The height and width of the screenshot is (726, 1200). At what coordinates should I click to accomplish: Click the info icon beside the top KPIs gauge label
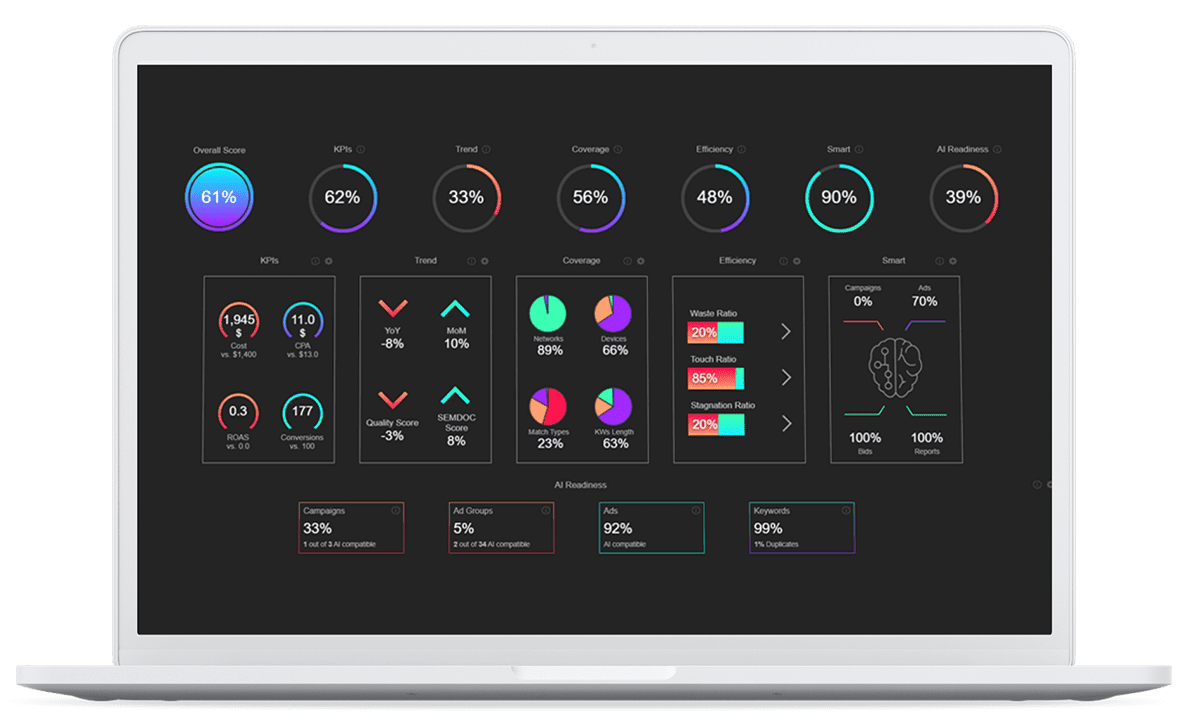coord(361,150)
